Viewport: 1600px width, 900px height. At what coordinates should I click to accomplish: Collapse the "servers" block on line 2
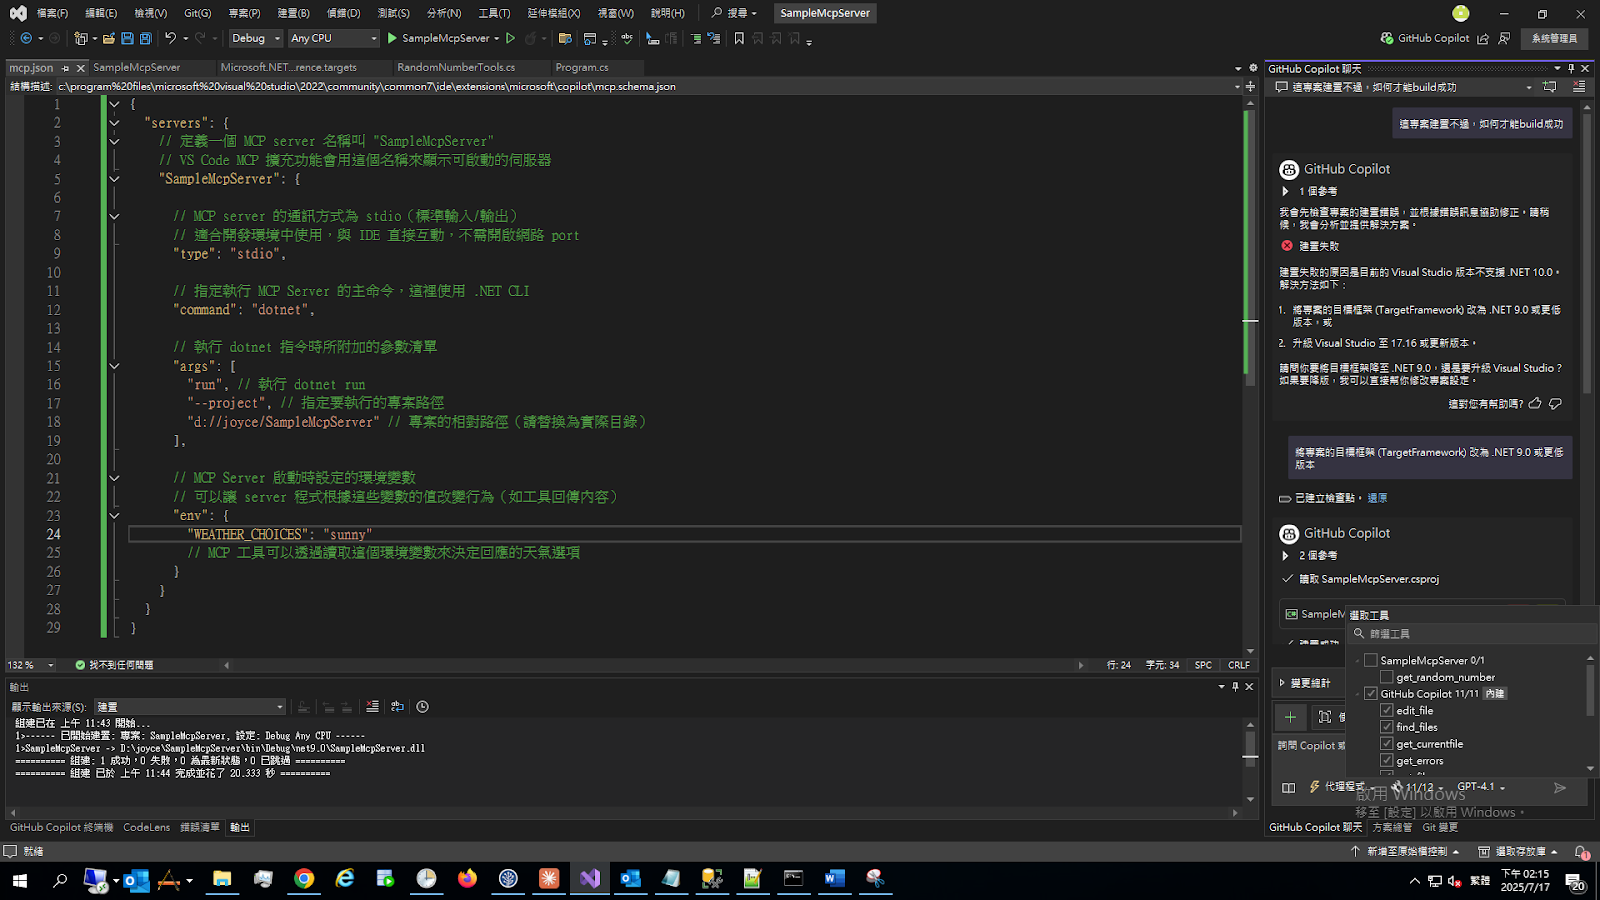click(114, 123)
